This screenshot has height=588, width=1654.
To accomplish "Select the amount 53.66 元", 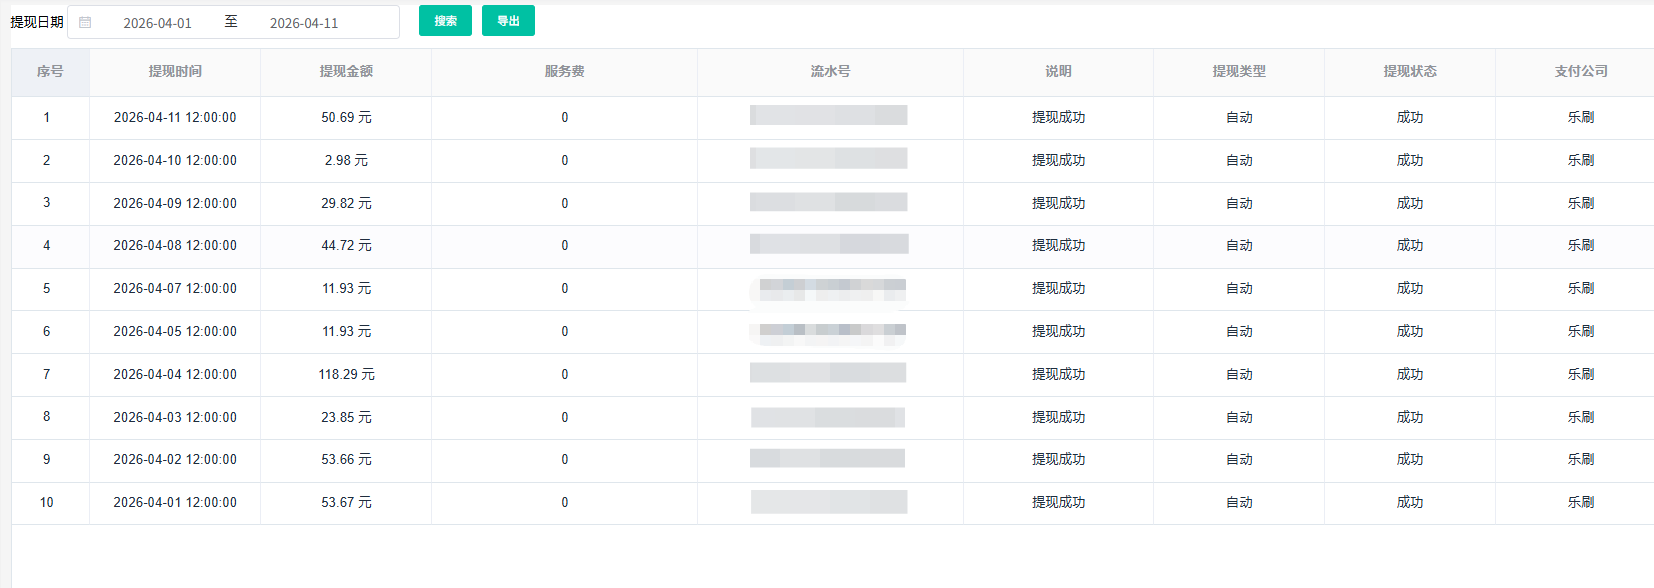I will [346, 460].
